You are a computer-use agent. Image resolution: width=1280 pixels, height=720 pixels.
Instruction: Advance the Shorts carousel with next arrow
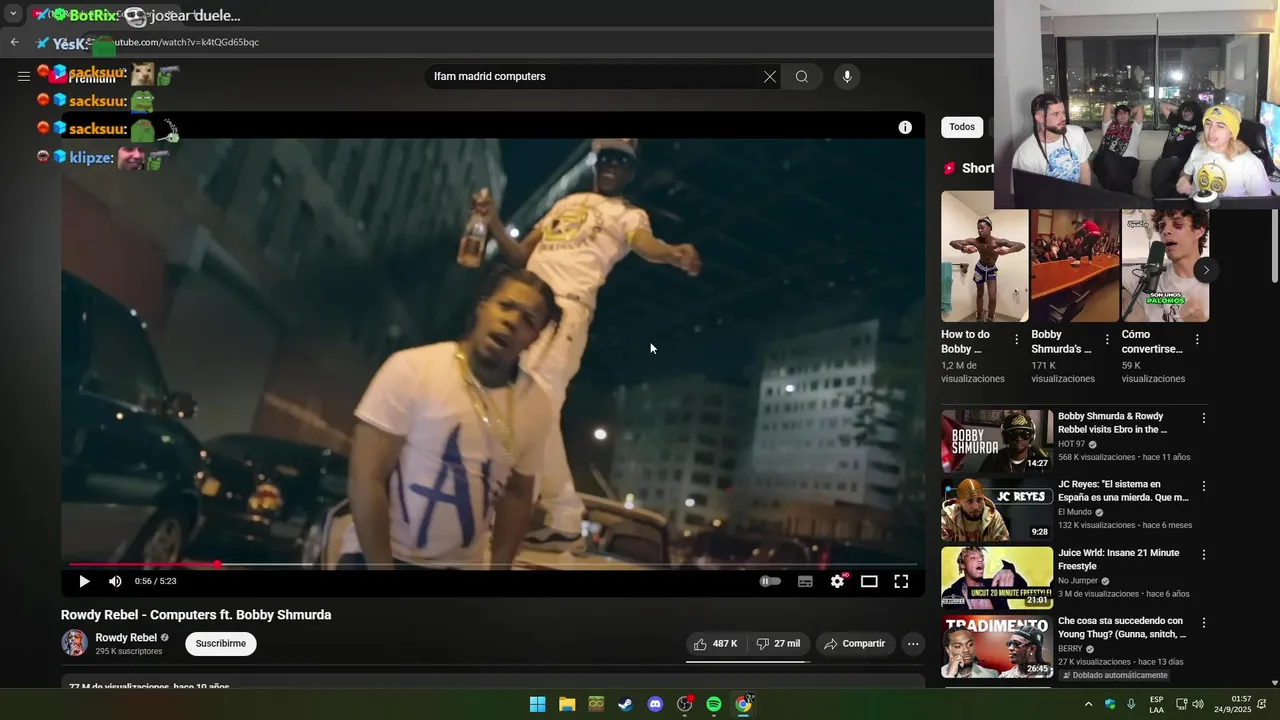(1206, 270)
